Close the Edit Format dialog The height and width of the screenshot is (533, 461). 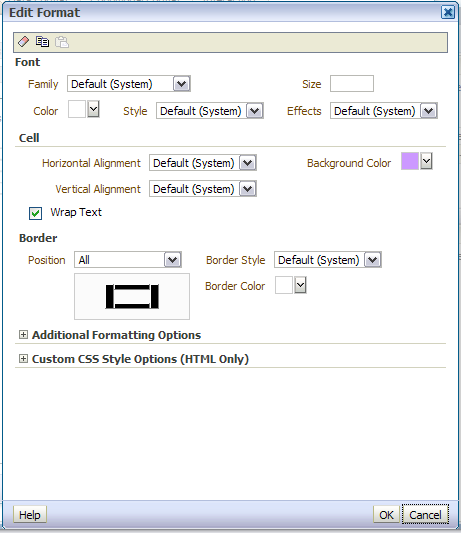[448, 13]
